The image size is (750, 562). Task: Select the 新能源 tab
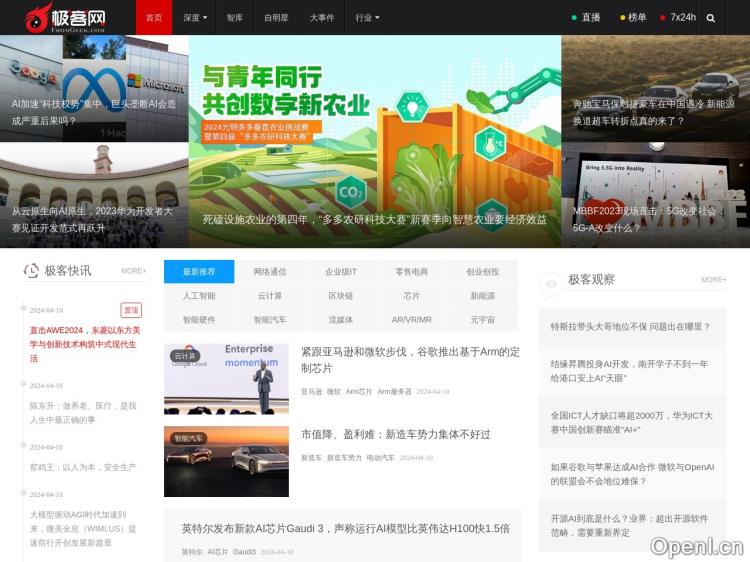point(483,296)
